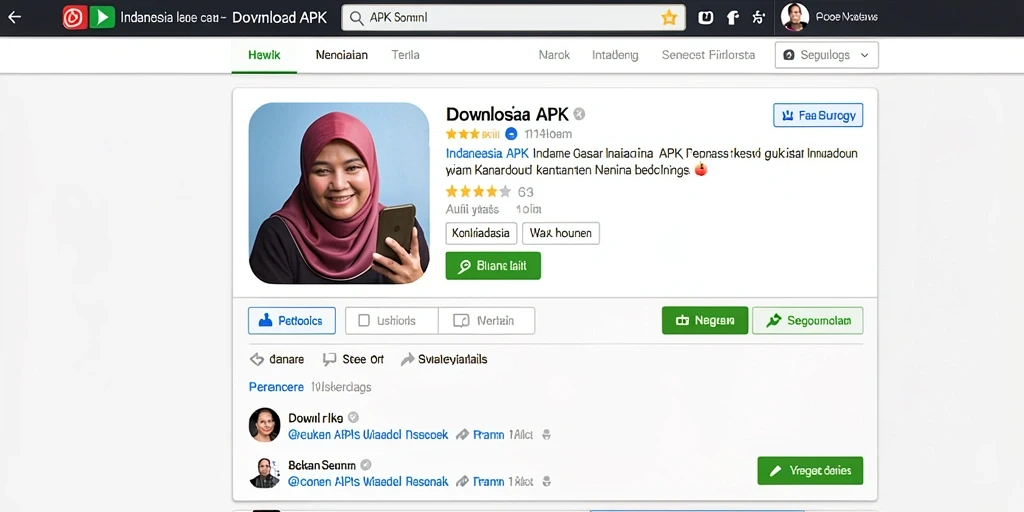Click the Stee Ort comment icon

(x=330, y=359)
